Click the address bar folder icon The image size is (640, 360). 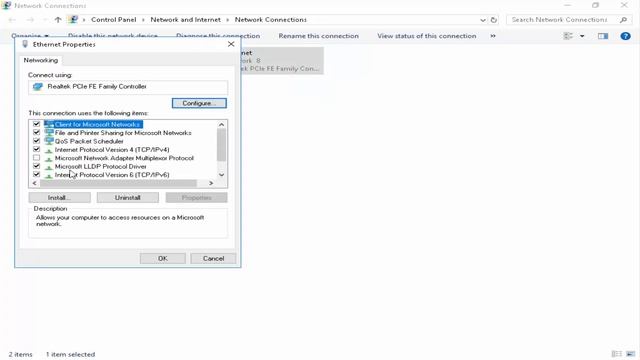[73, 19]
